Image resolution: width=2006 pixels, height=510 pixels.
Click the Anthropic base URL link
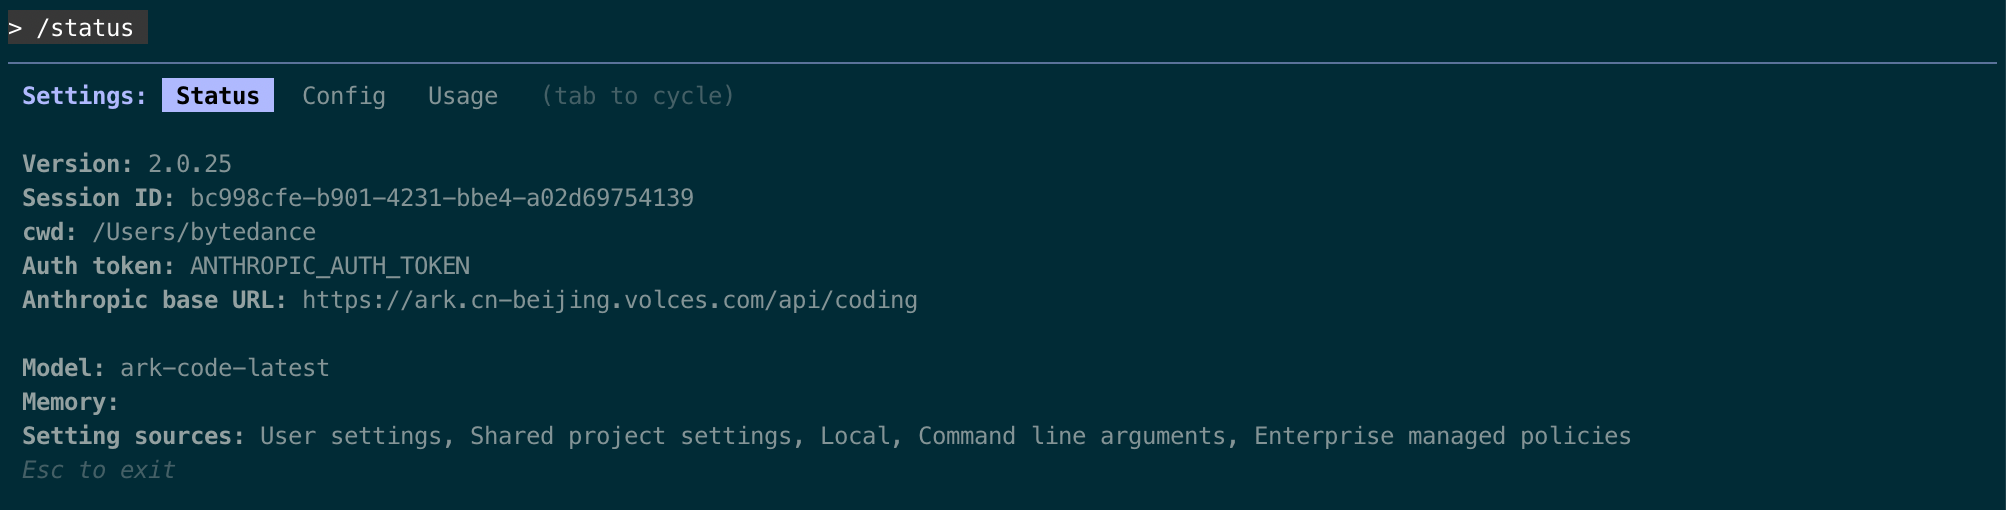pyautogui.click(x=609, y=300)
